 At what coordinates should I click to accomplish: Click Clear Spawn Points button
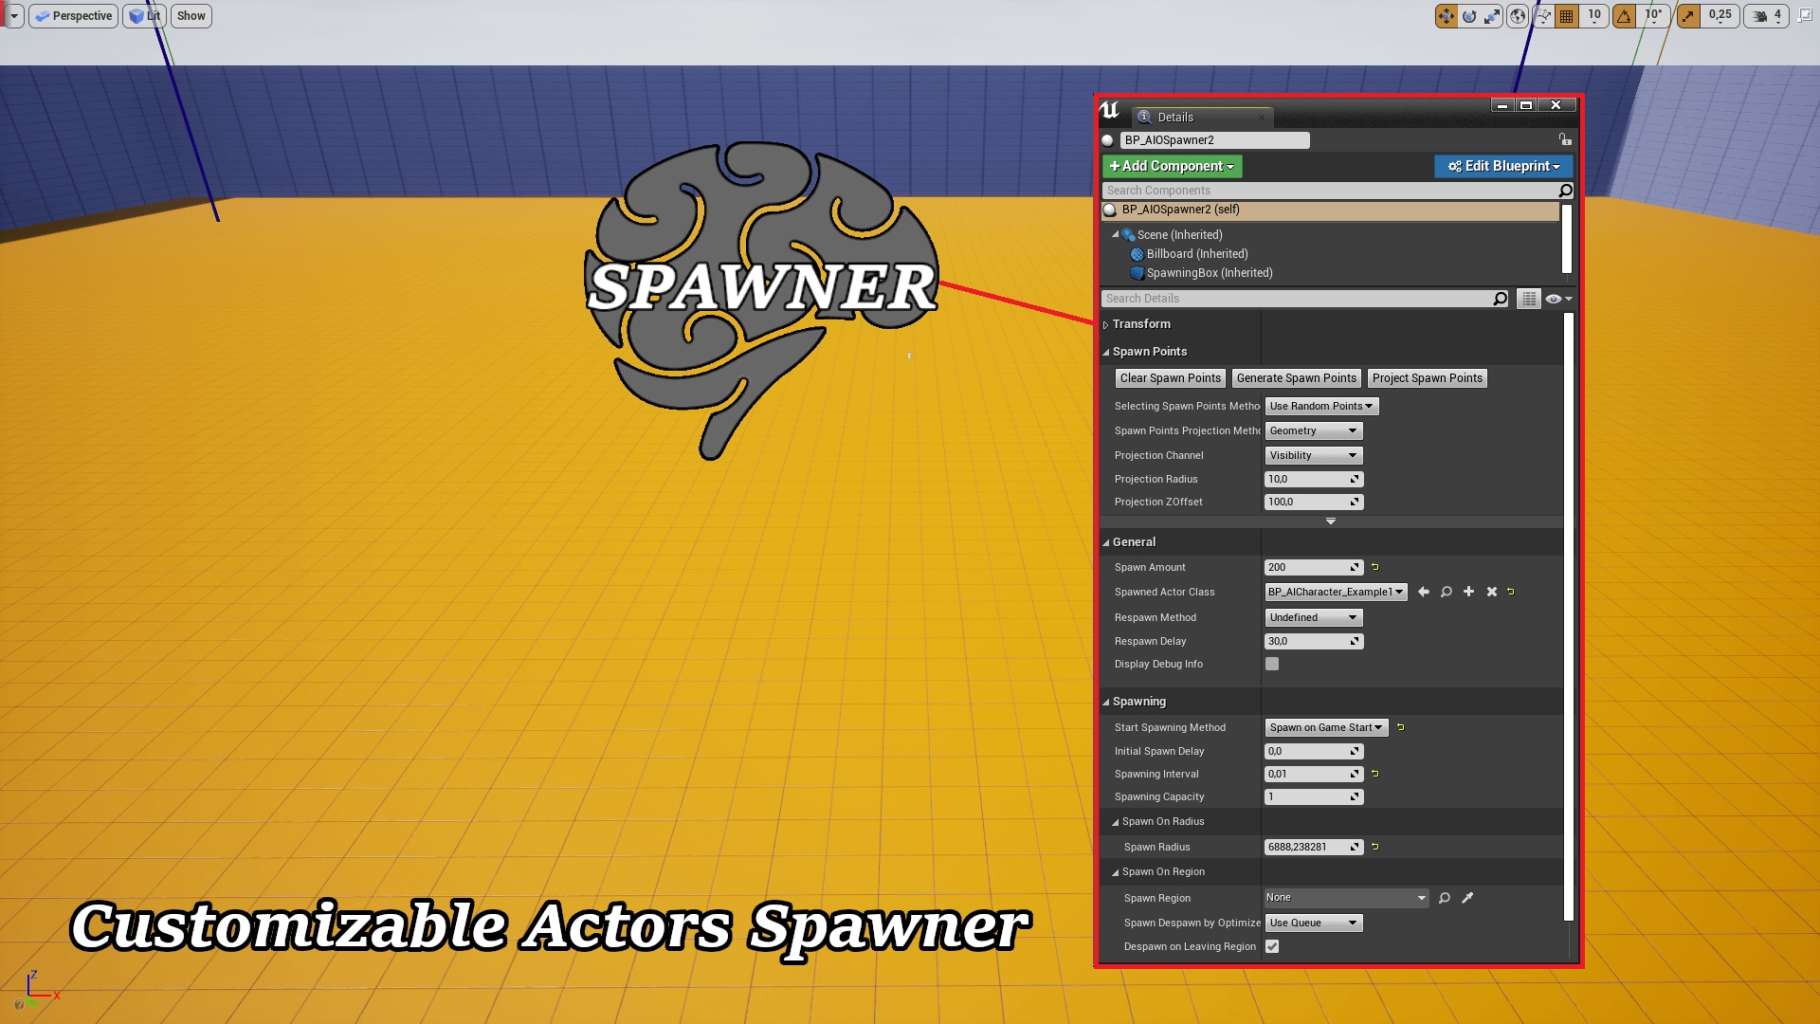point(1170,378)
